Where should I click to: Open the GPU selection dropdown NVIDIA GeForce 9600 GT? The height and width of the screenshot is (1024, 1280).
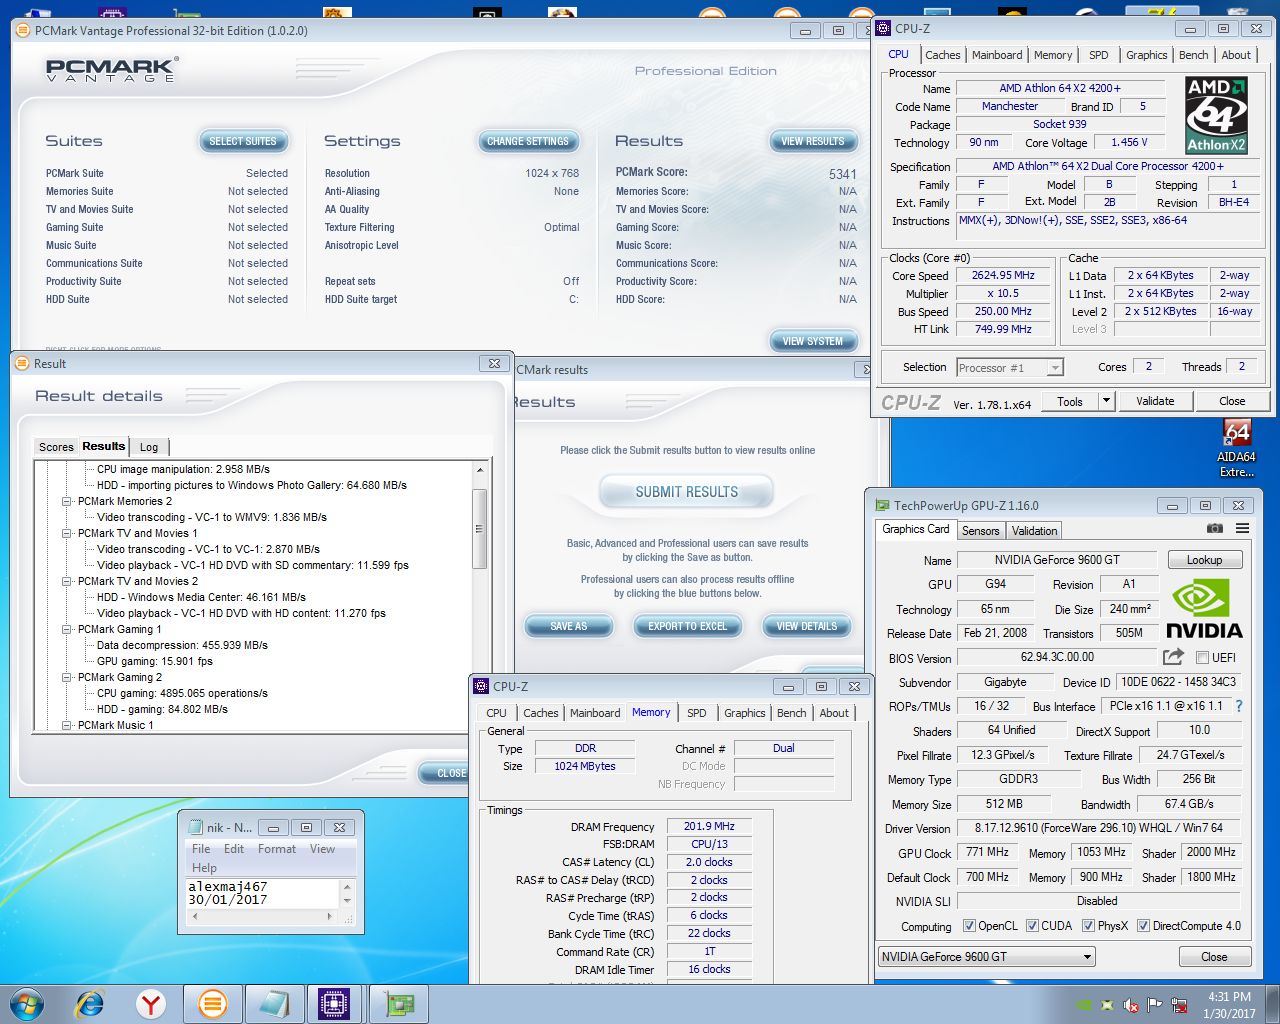986,957
